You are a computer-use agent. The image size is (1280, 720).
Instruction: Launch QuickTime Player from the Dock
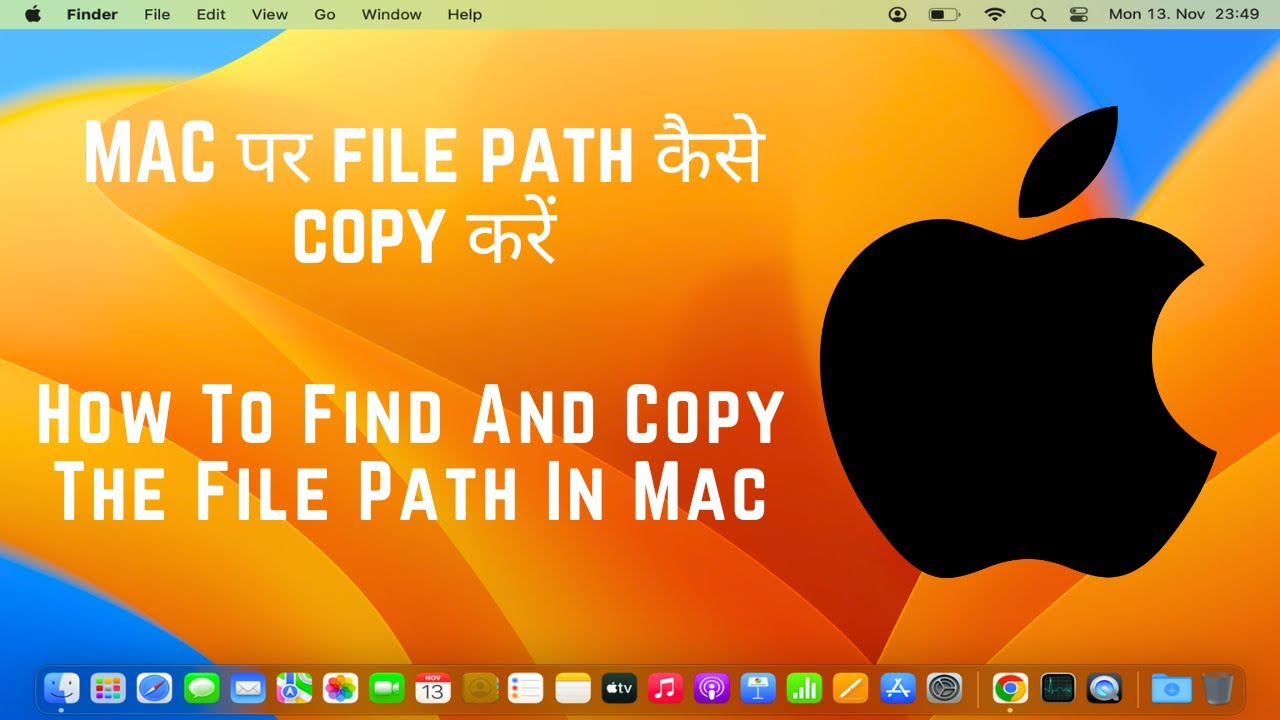[1104, 688]
